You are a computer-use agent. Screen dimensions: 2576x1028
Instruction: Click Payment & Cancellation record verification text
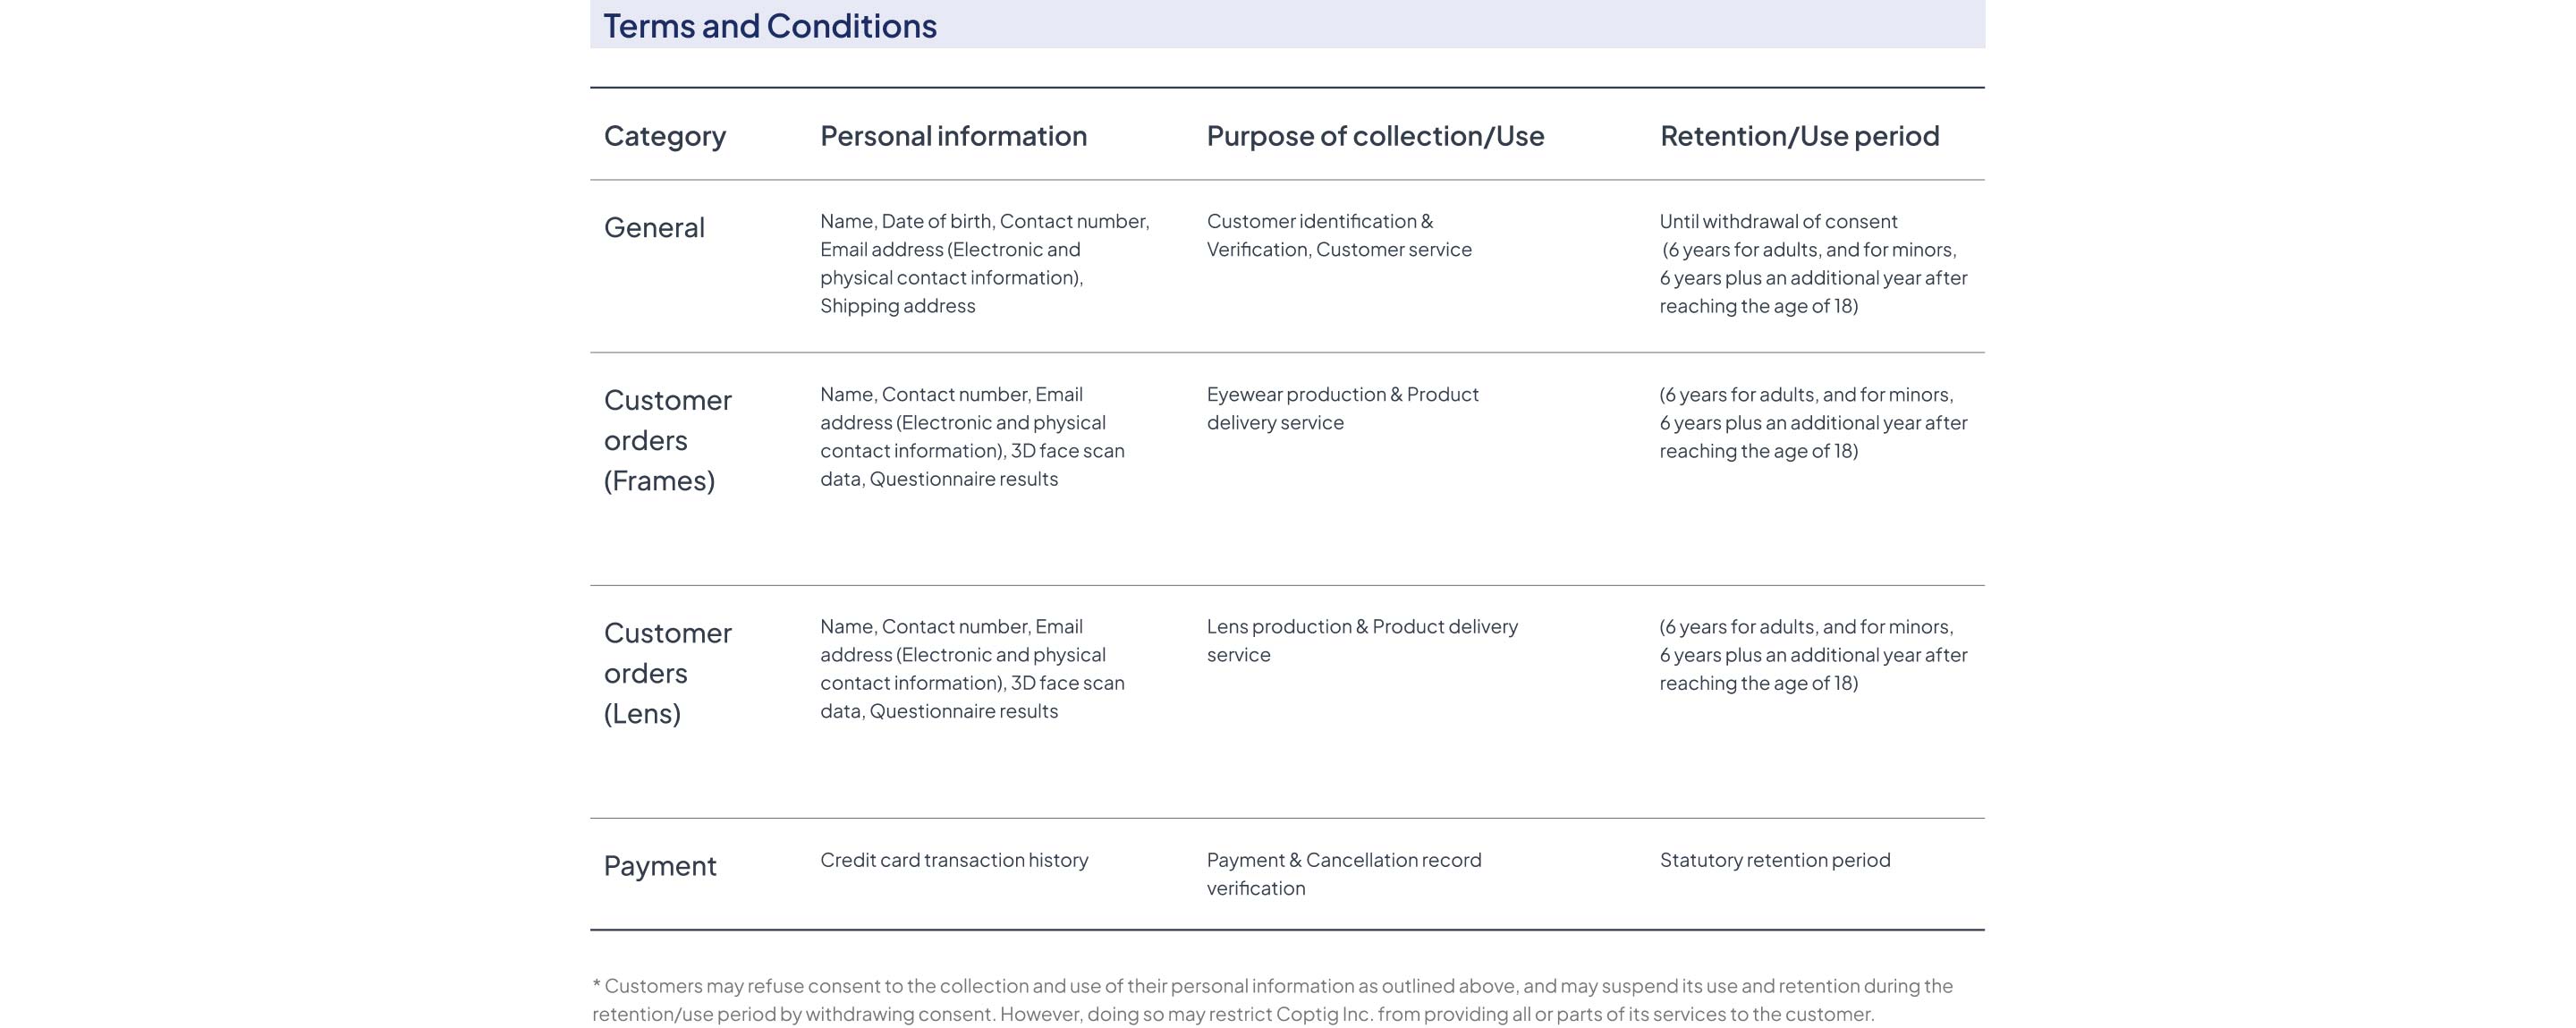[x=1343, y=873]
